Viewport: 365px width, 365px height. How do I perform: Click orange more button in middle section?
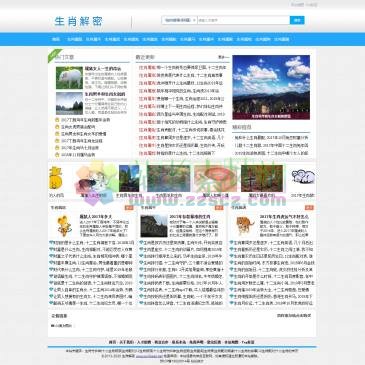pyautogui.click(x=219, y=208)
